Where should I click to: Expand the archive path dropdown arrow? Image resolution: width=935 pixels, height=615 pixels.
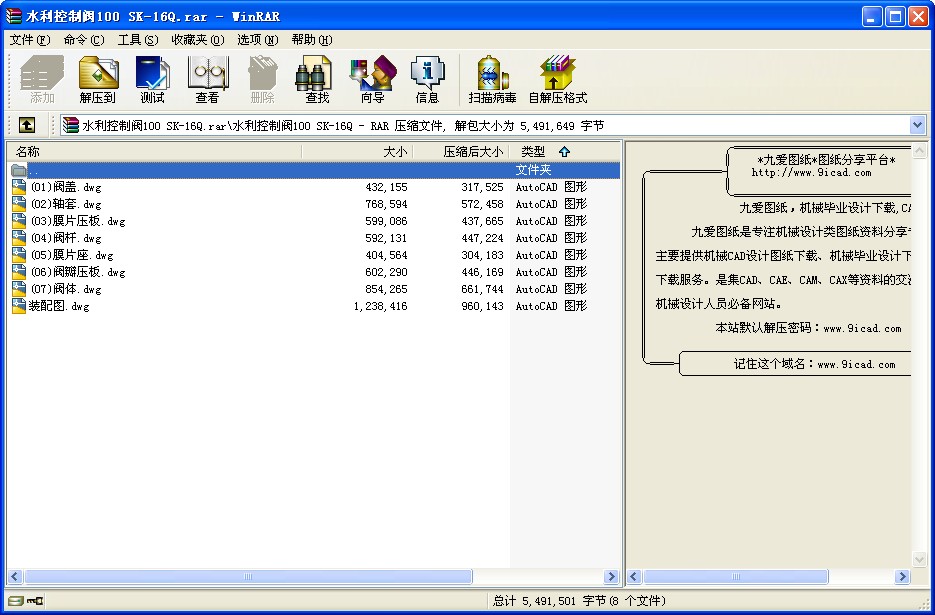point(917,125)
